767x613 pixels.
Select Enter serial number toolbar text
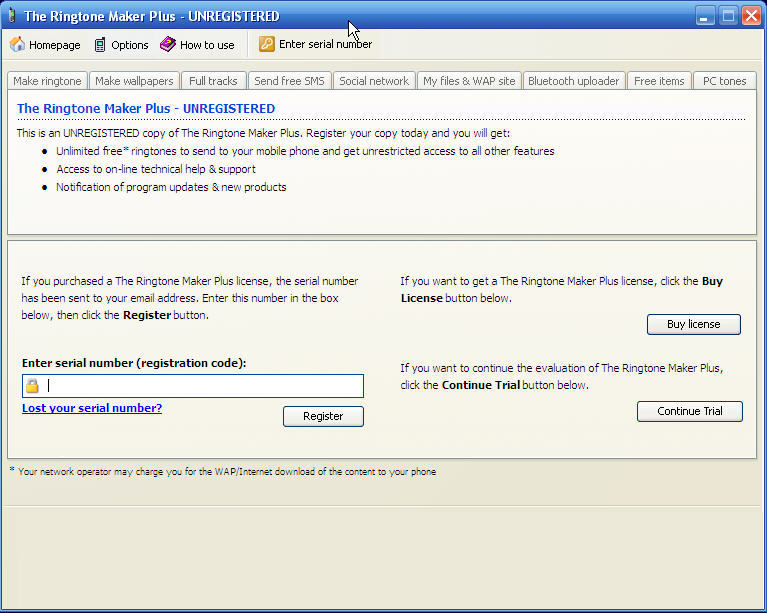click(325, 44)
